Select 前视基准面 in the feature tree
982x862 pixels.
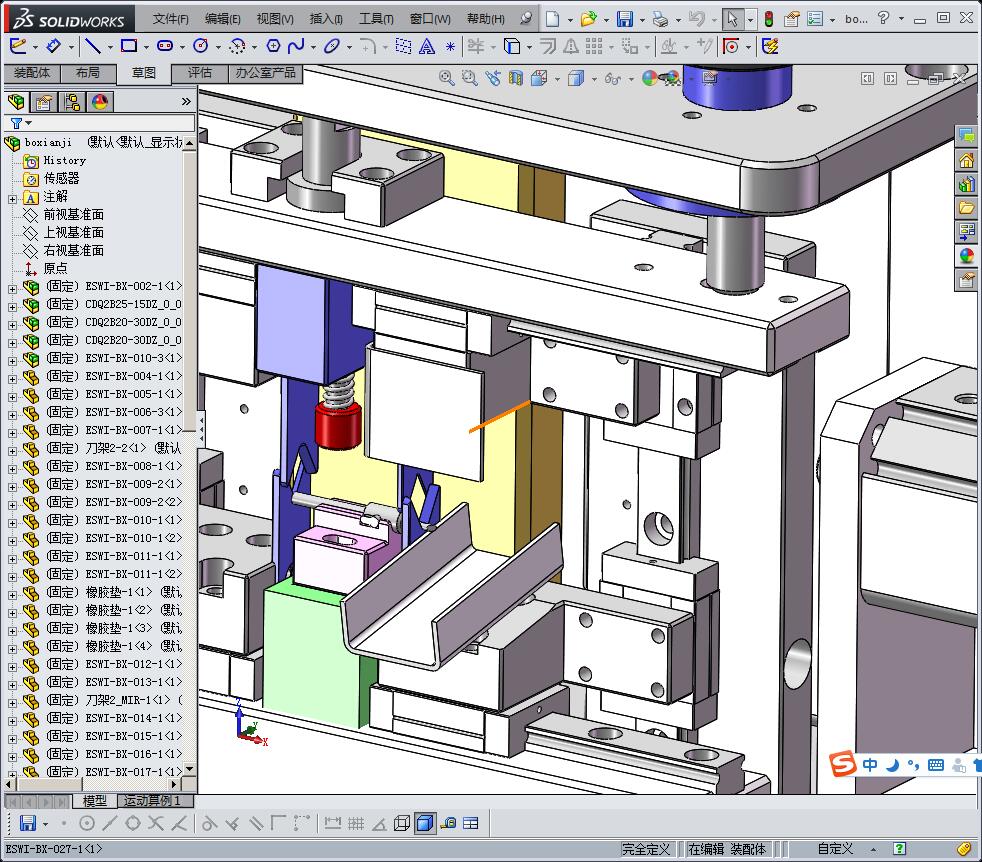(73, 215)
